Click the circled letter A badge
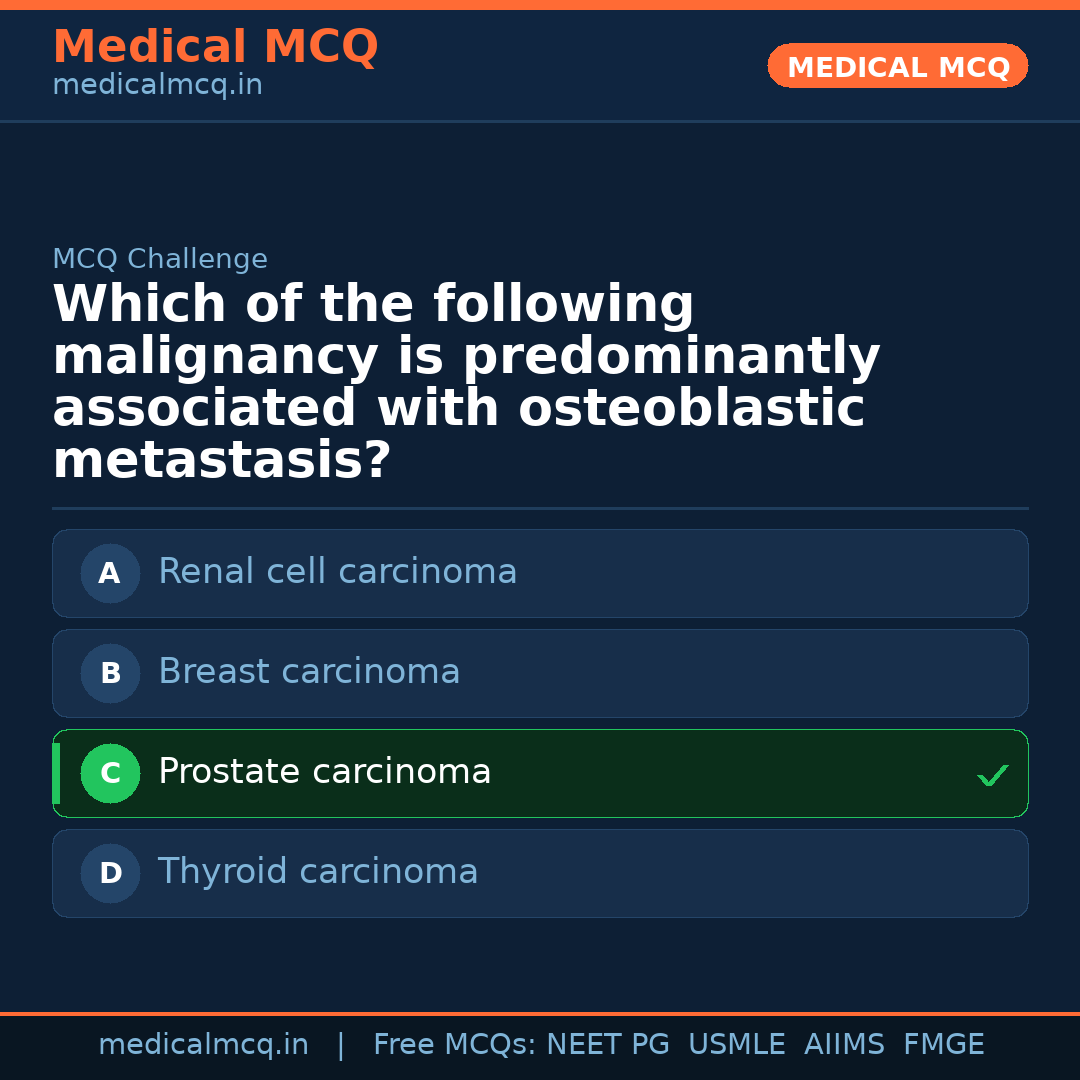Image resolution: width=1080 pixels, height=1080 pixels. tap(110, 574)
